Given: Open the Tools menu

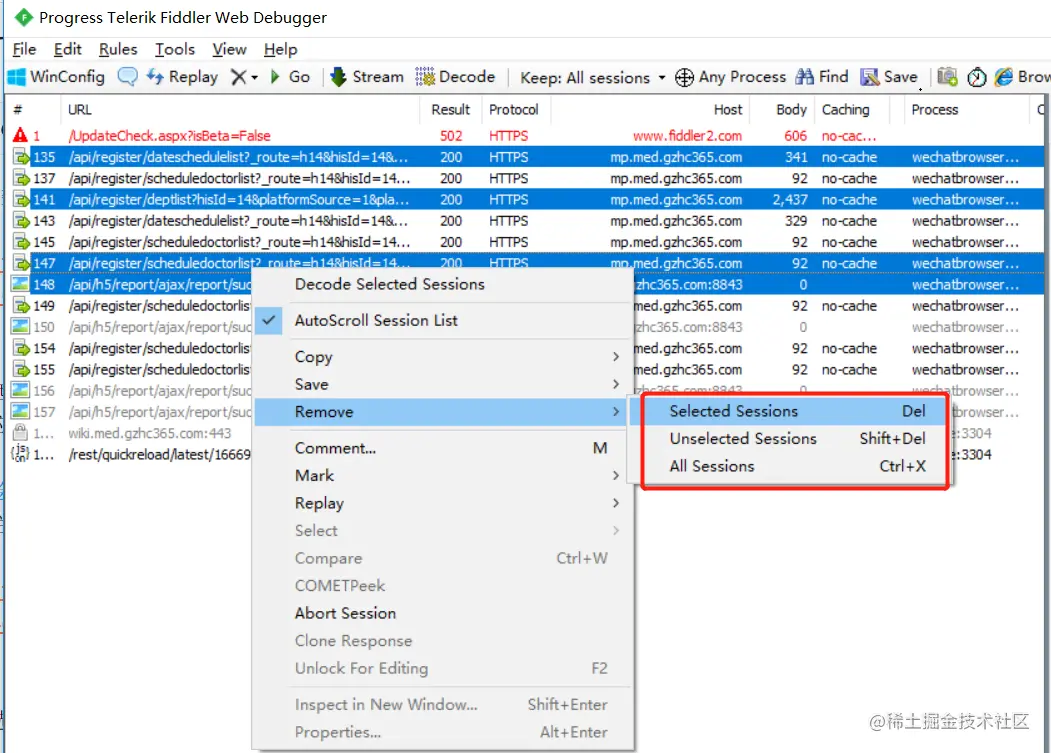Looking at the screenshot, I should point(174,50).
